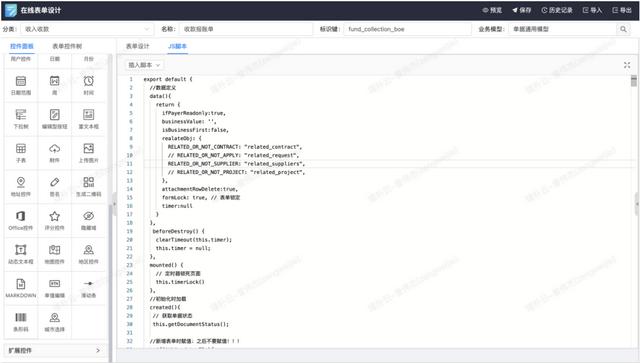The image size is (640, 364).
Task: Select the 编辑型按钮 edit button control
Action: click(55, 119)
